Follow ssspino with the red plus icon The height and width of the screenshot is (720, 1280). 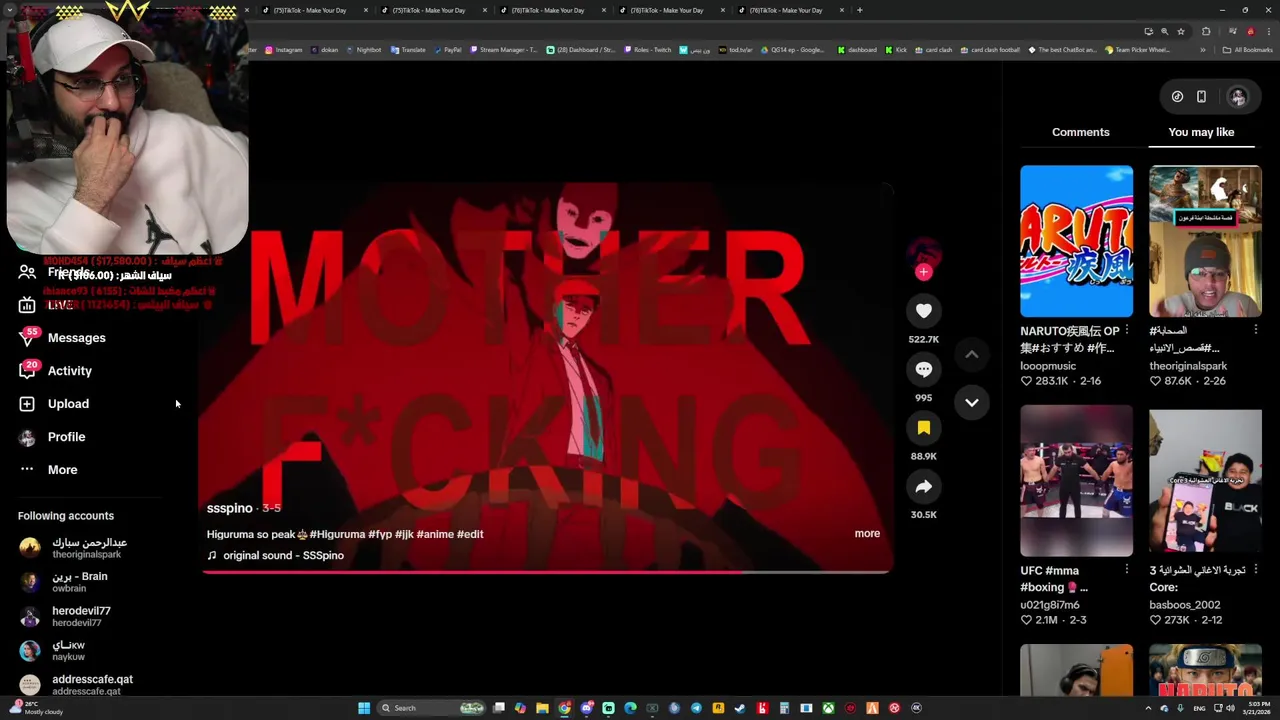tap(923, 271)
